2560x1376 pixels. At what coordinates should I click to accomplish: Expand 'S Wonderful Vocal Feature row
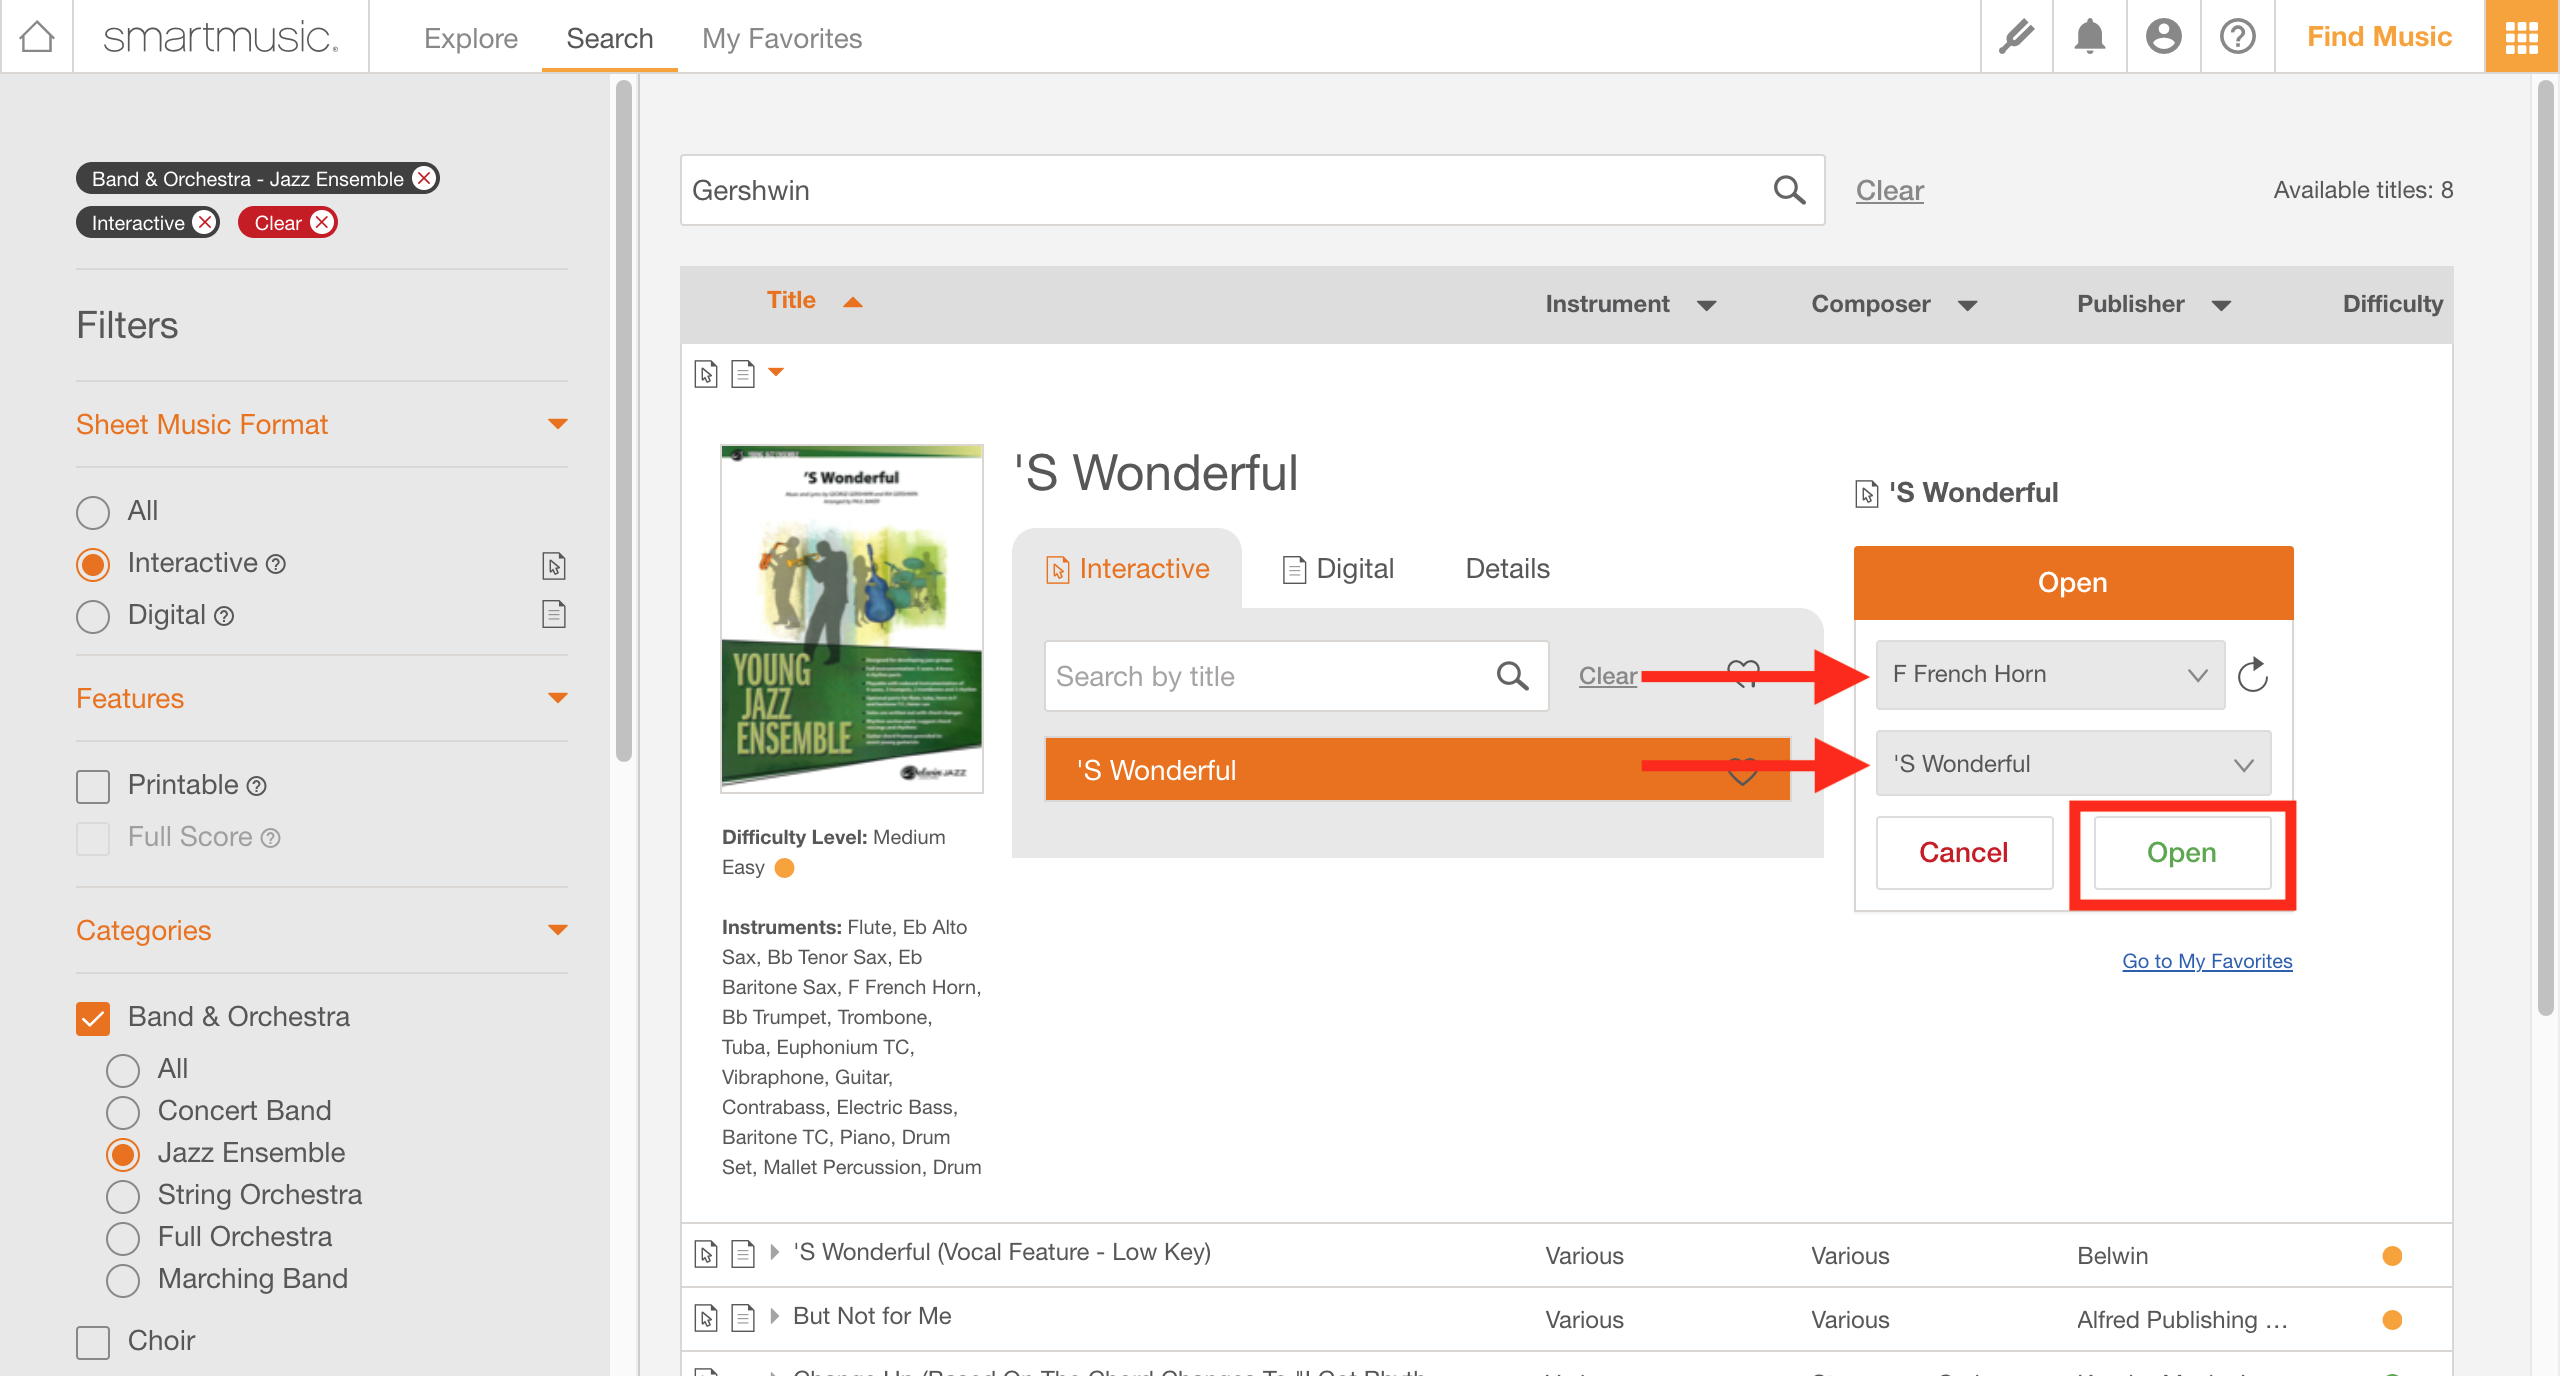coord(774,1252)
